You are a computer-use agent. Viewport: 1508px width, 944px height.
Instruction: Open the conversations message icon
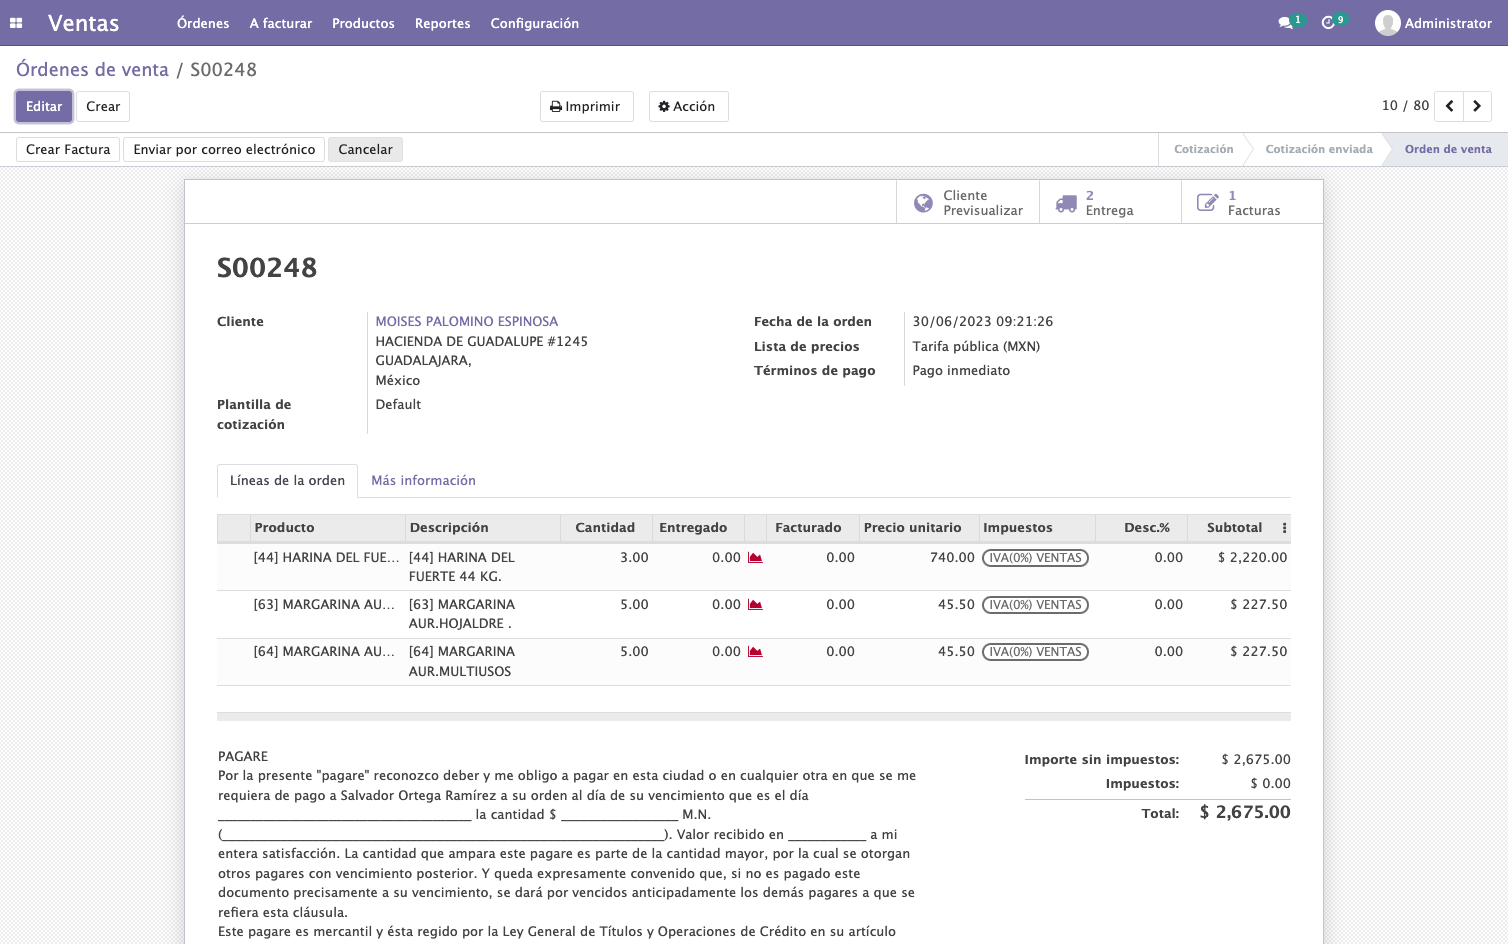click(1285, 23)
